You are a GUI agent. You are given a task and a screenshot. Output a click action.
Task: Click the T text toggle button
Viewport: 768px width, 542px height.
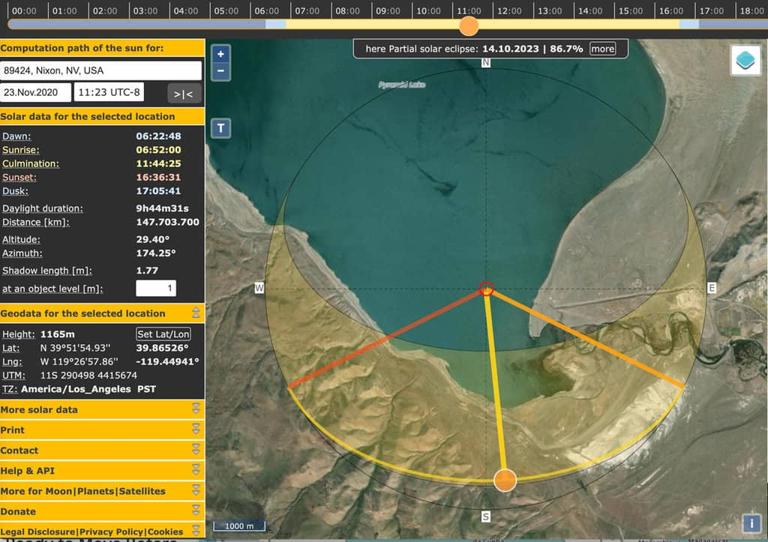[221, 128]
